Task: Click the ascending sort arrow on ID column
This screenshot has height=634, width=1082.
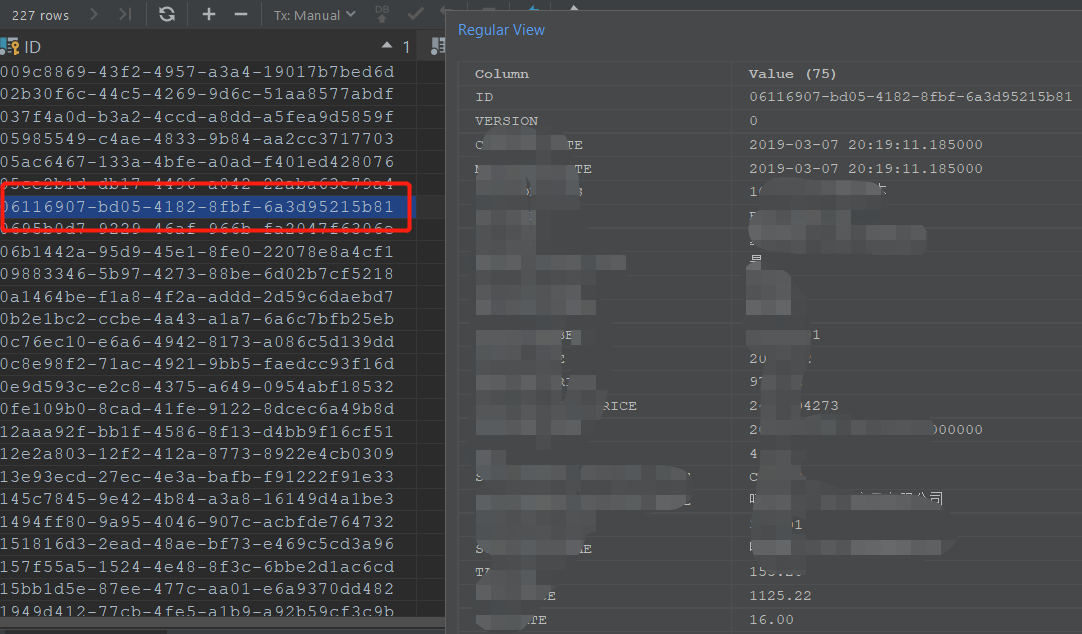Action: point(386,46)
